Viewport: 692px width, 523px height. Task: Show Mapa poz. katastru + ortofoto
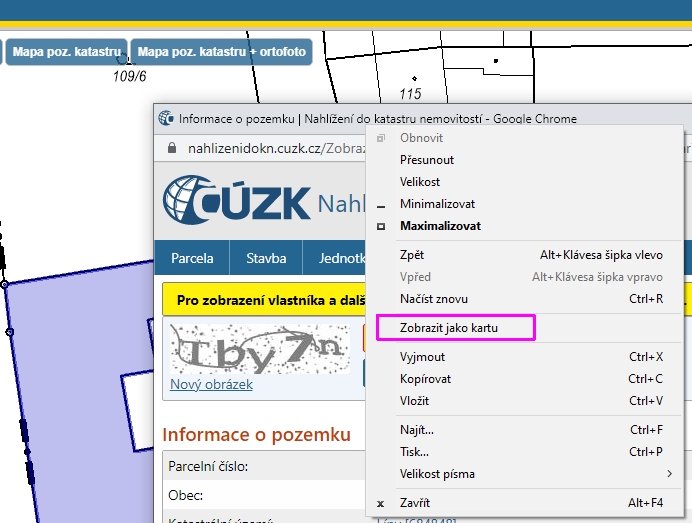pyautogui.click(x=221, y=52)
